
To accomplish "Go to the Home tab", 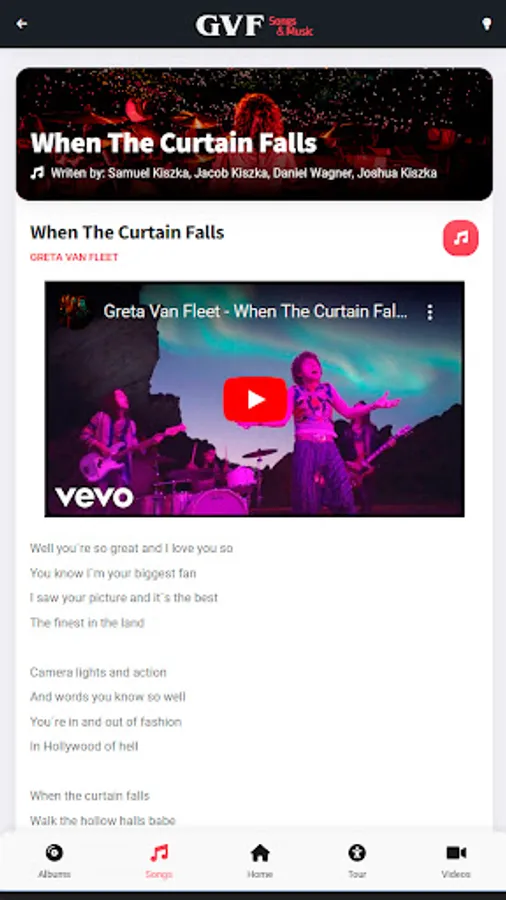I will 260,861.
